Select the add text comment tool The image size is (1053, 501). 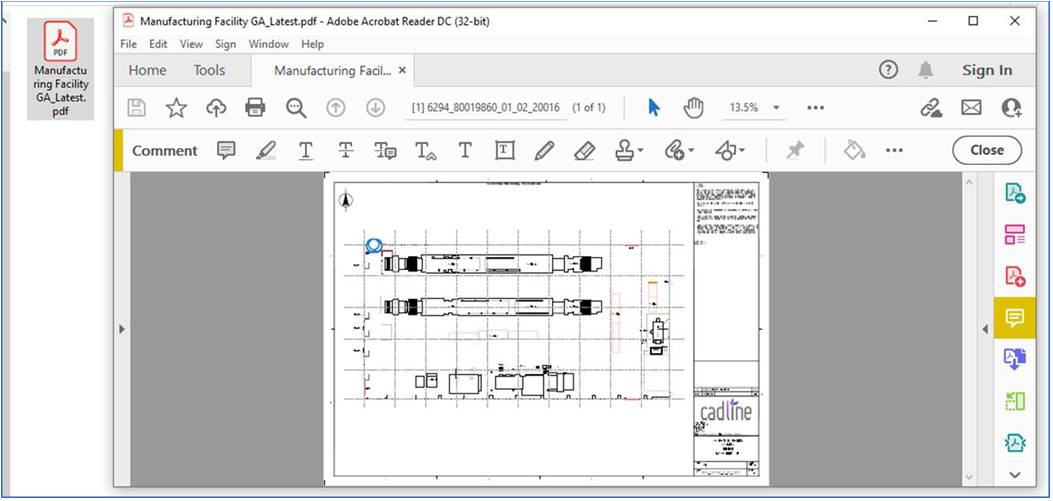pos(465,150)
